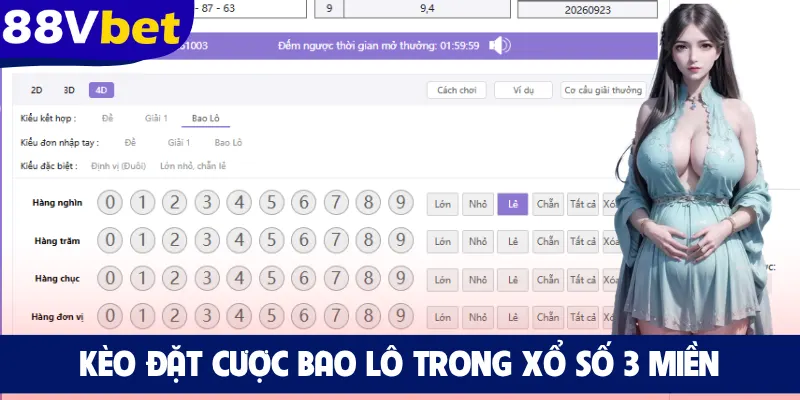This screenshot has height=400, width=800.
Task: Open Cơ cấu giải thưởng button
Action: (x=603, y=90)
